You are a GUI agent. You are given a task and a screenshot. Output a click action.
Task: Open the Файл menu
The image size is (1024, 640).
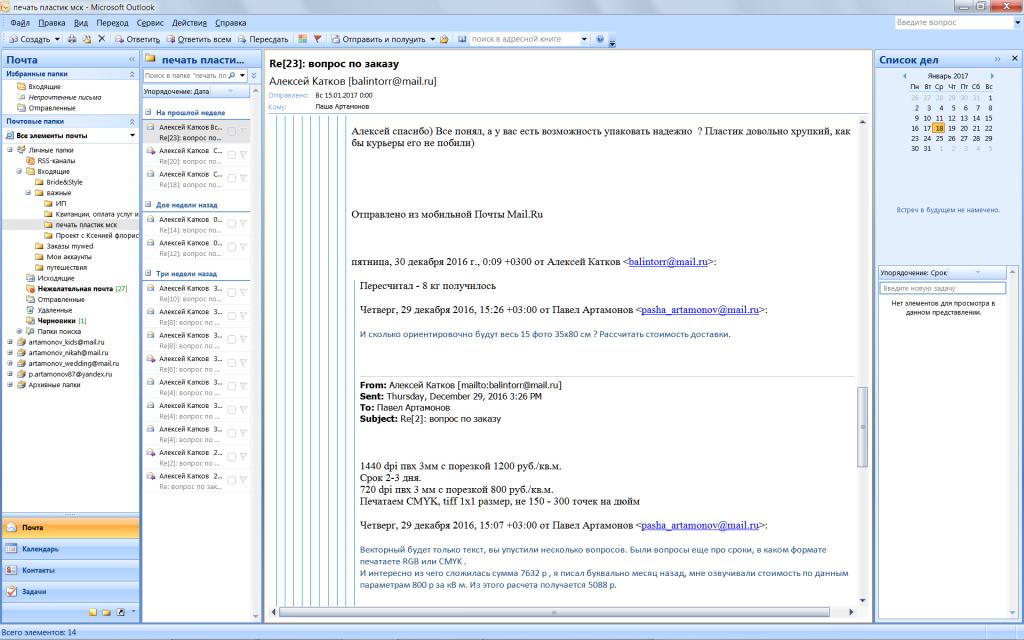(x=20, y=23)
